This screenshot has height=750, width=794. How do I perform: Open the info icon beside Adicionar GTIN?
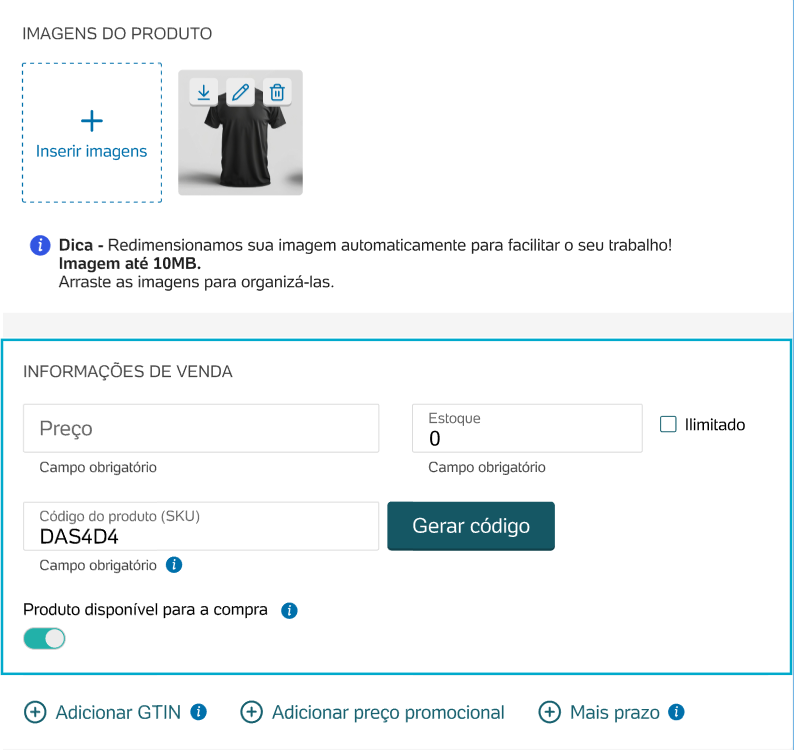click(x=198, y=712)
